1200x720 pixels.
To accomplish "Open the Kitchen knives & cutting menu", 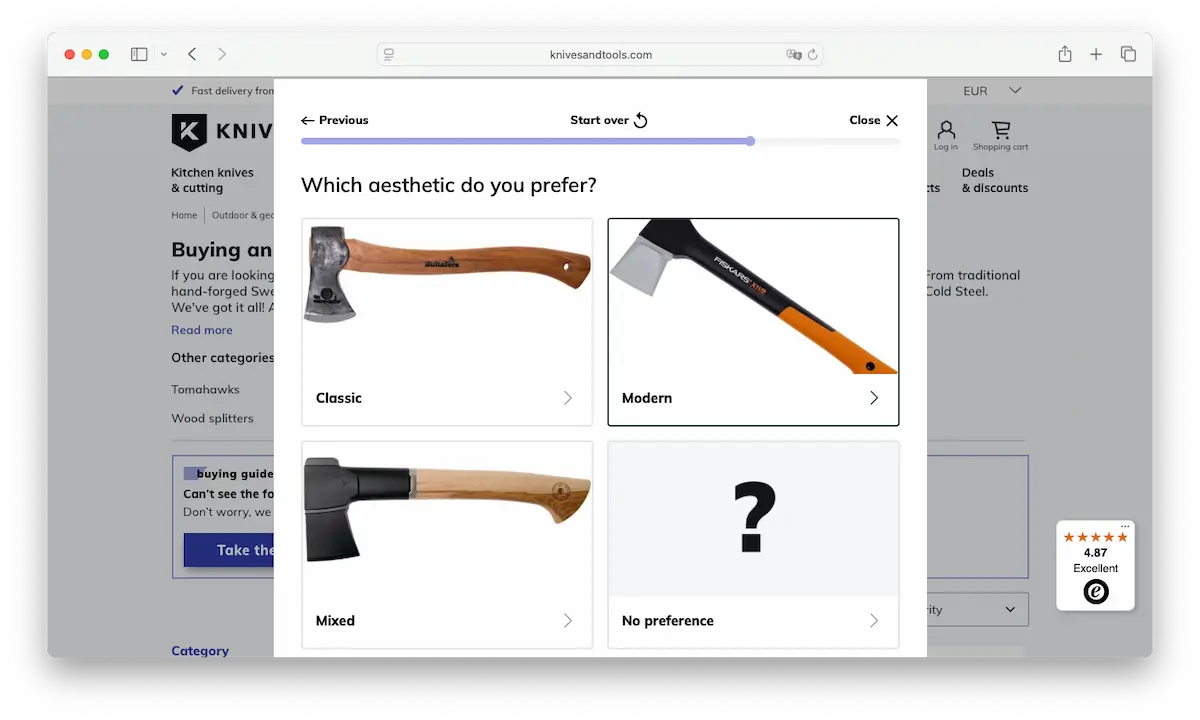I will (212, 180).
